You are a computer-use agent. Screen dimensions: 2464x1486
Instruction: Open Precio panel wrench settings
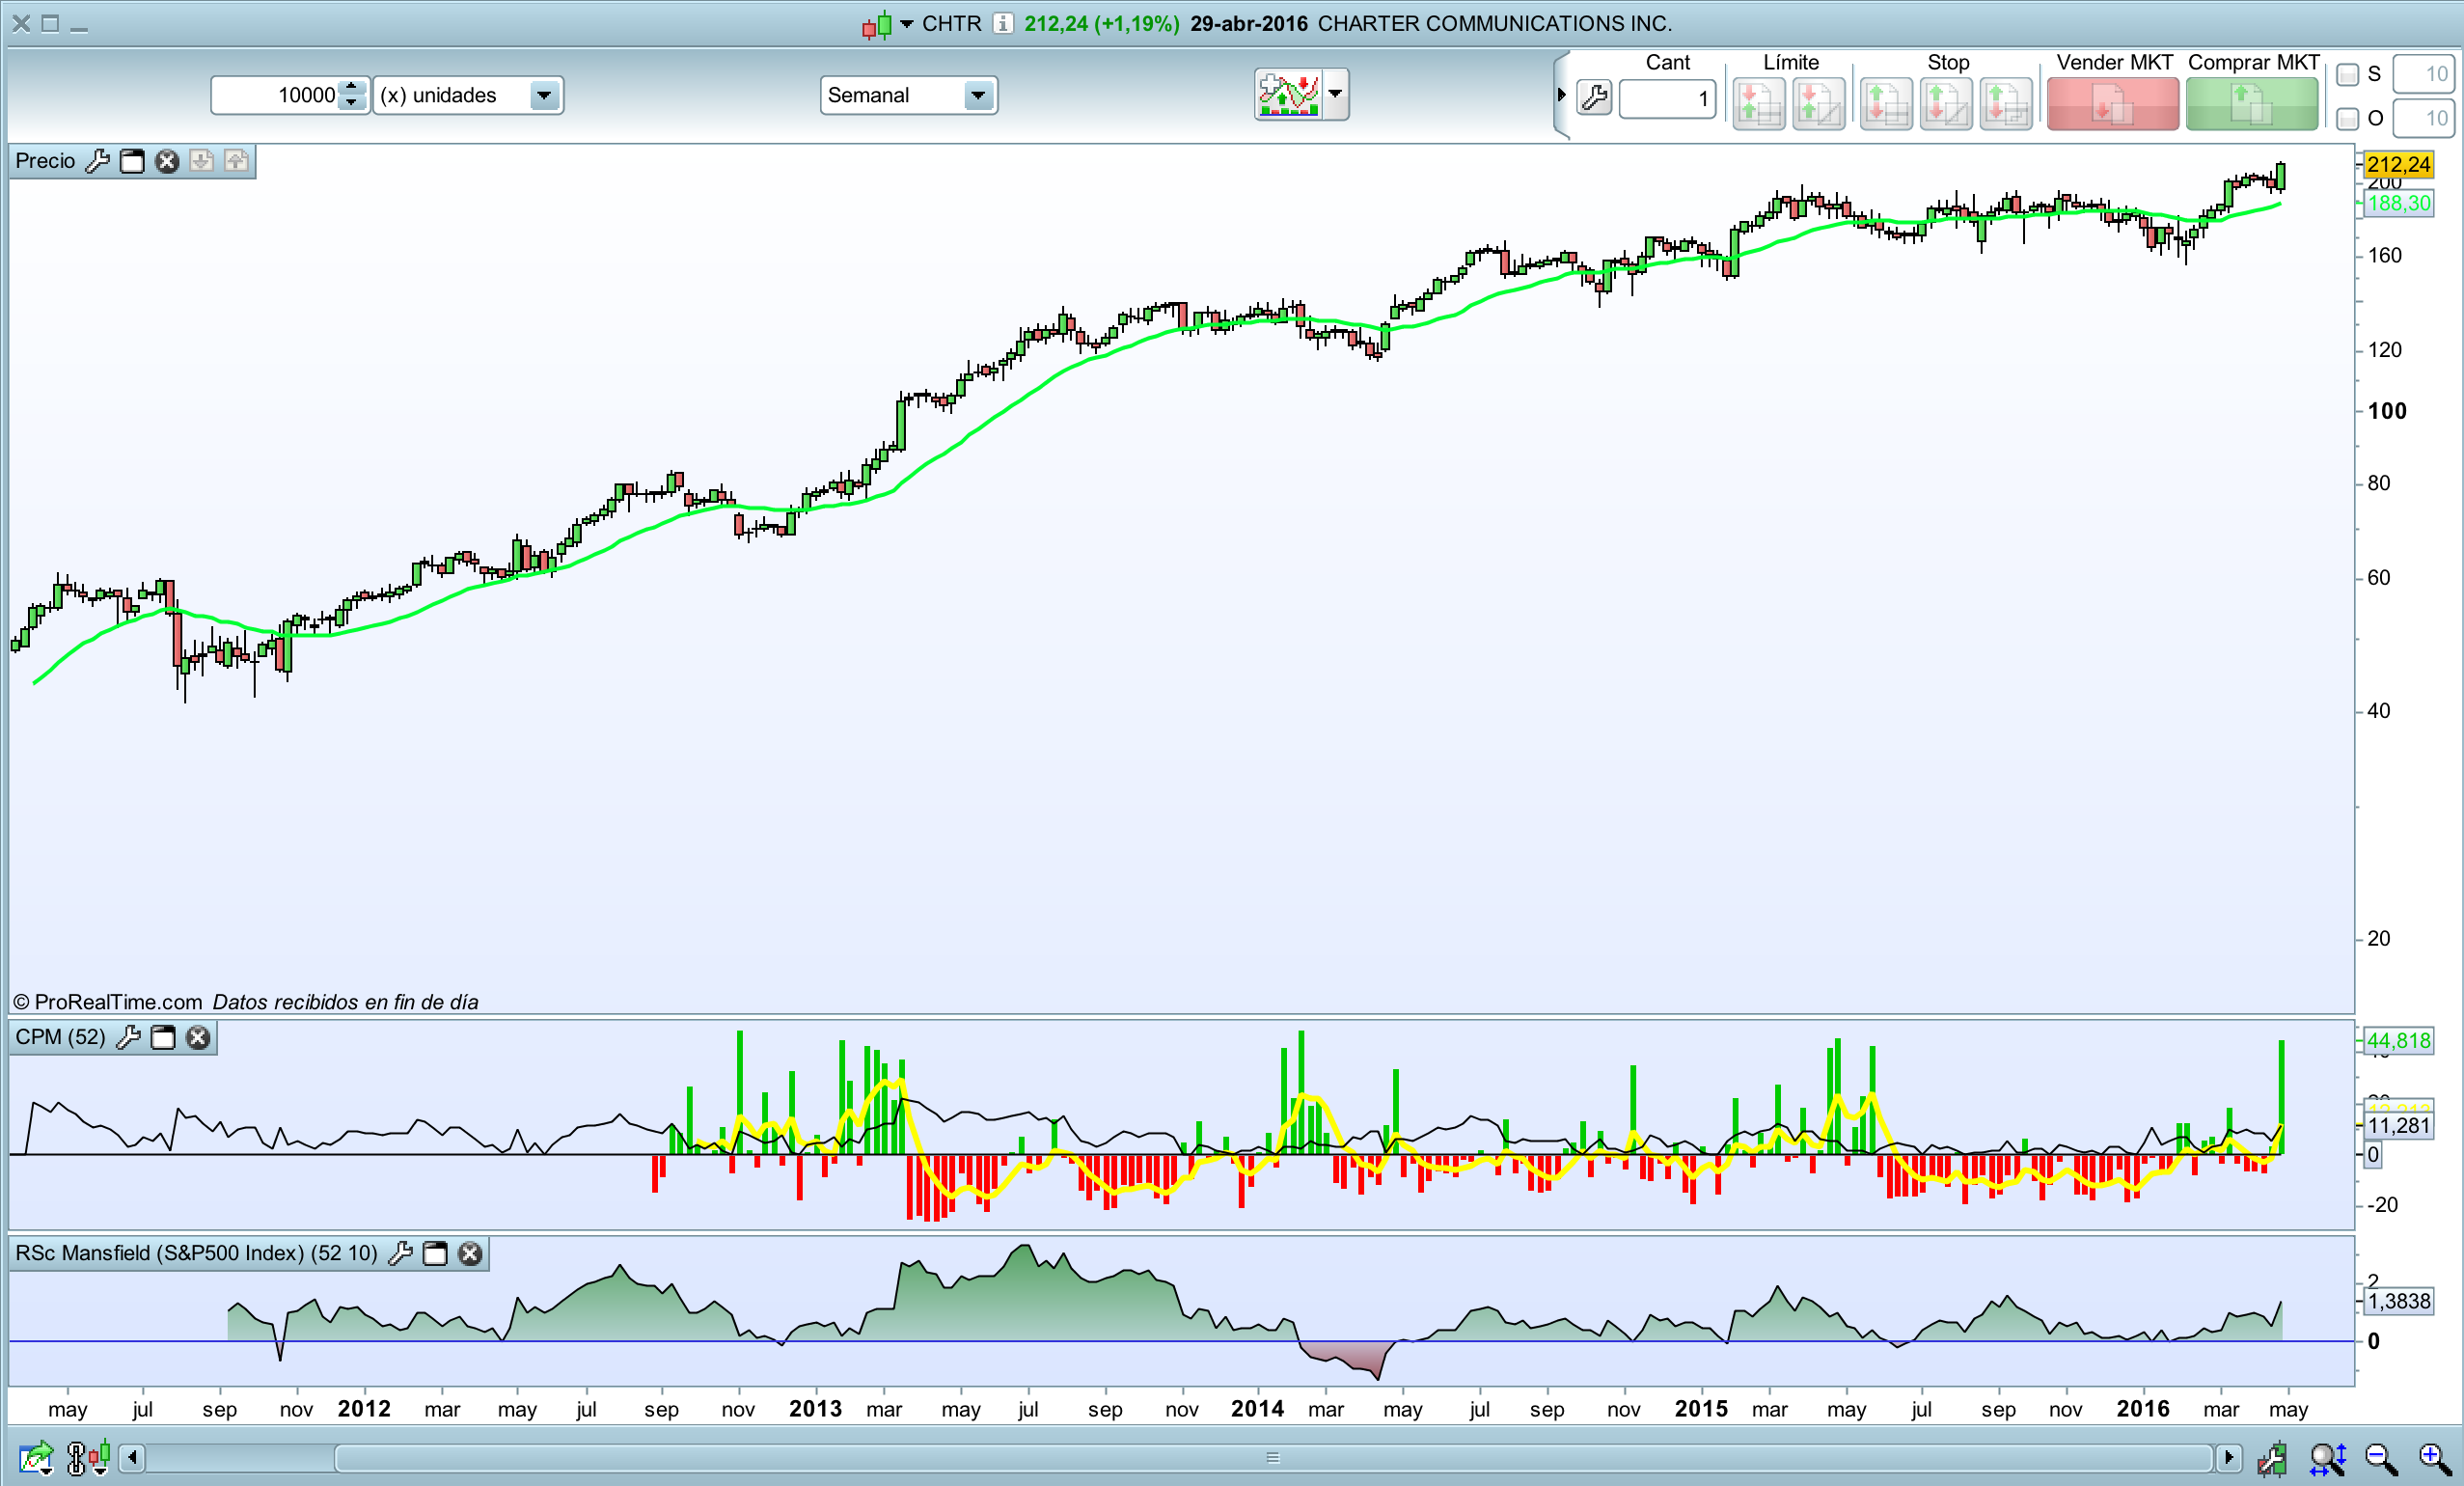pyautogui.click(x=97, y=161)
